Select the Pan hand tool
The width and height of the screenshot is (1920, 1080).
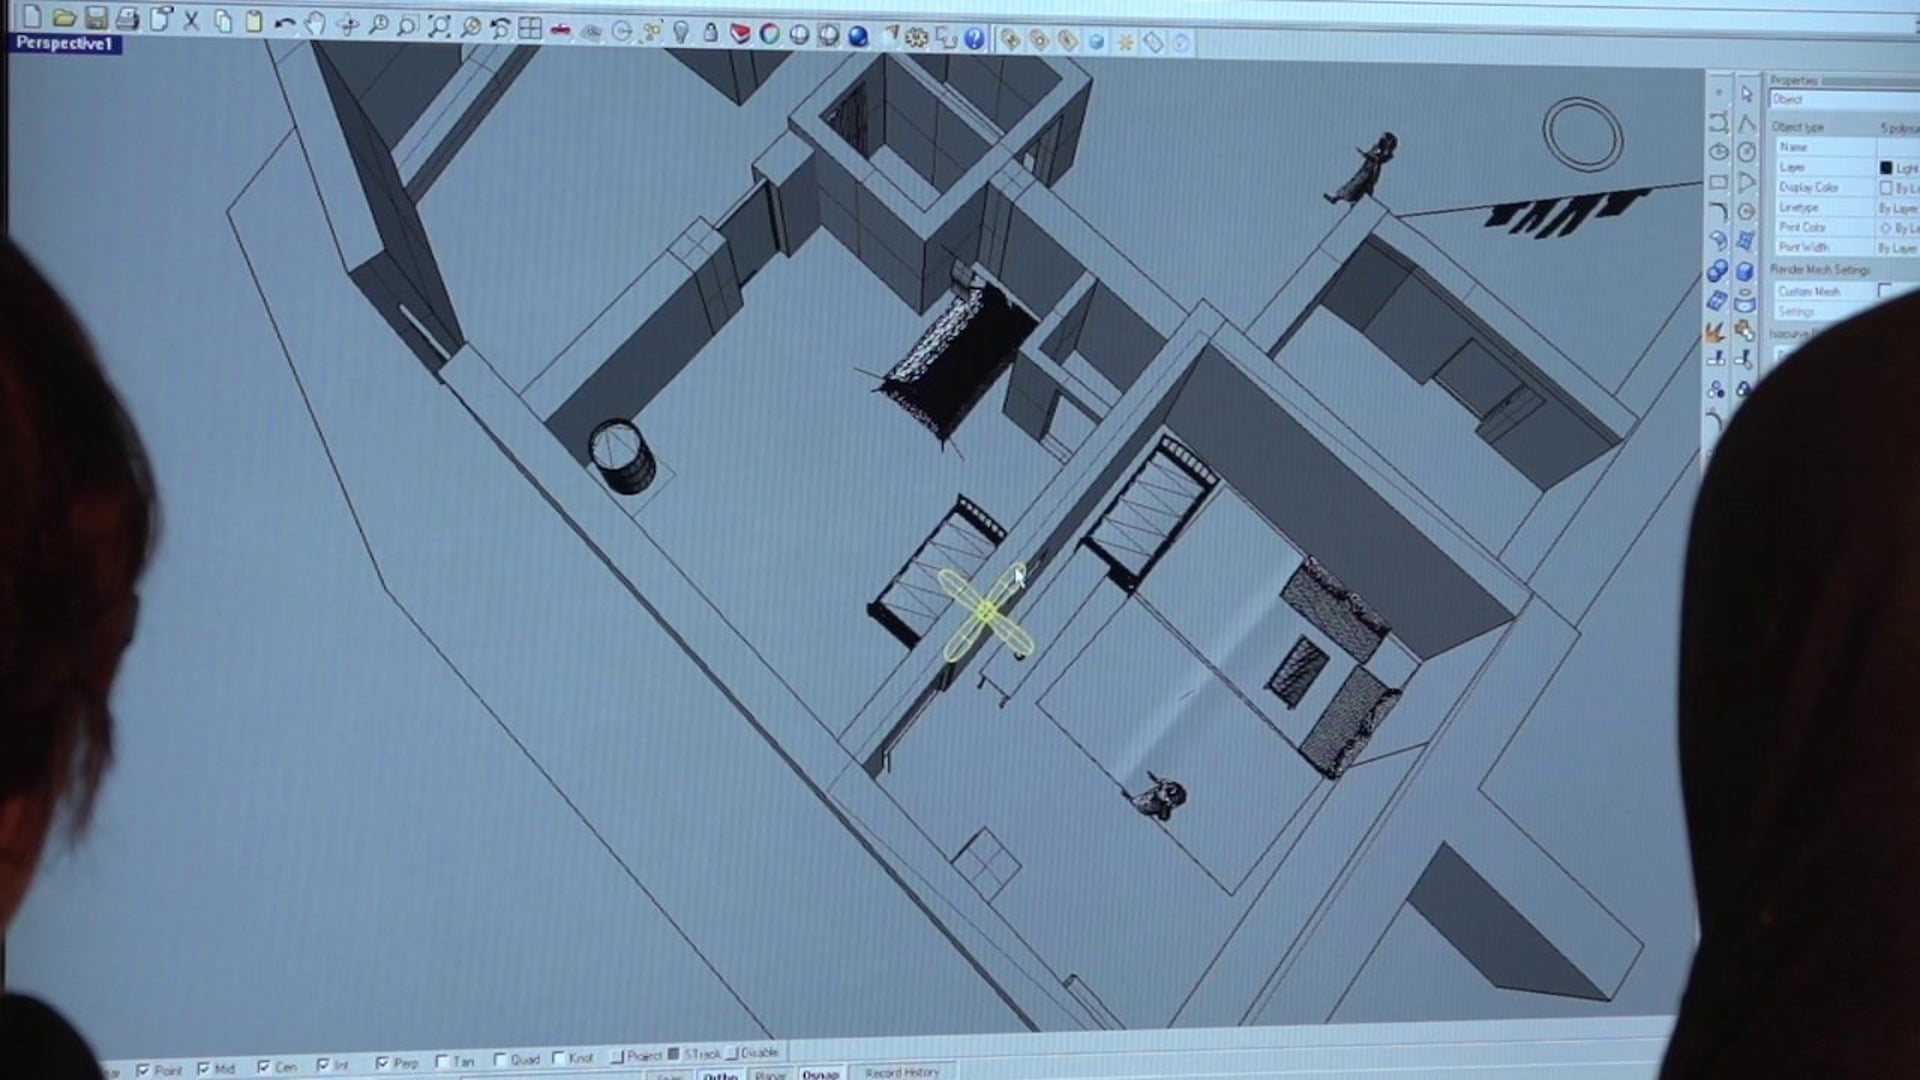pos(316,25)
